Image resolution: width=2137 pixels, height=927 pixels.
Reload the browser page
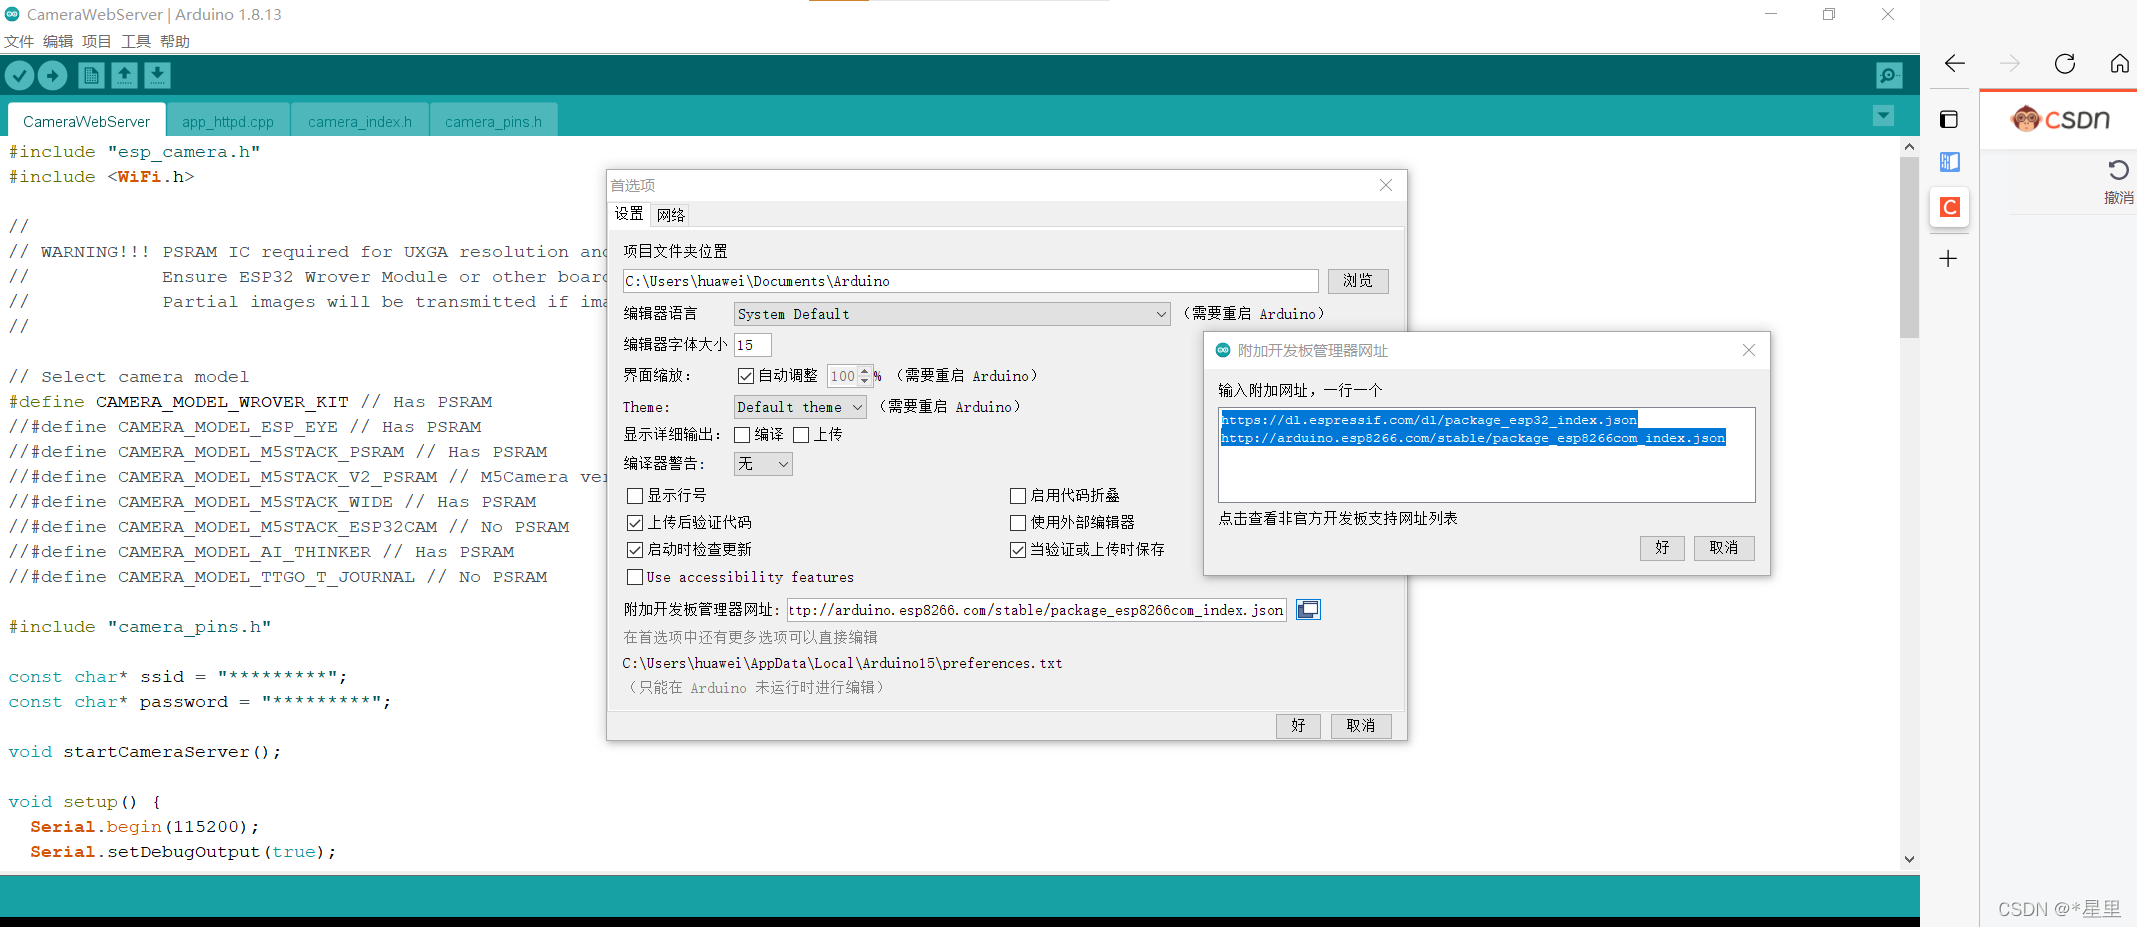tap(2065, 64)
